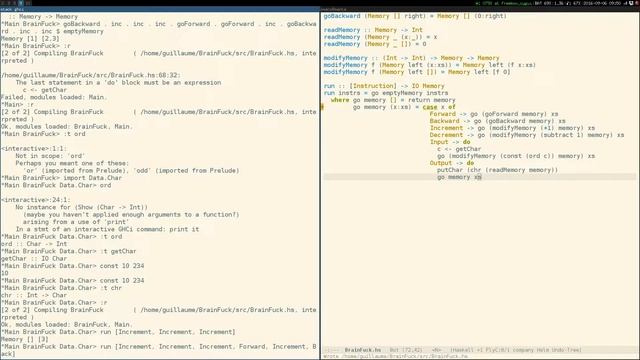640x360 pixels.
Task: Click 'c <- getChar' under Input in the editor
Action: (459, 149)
